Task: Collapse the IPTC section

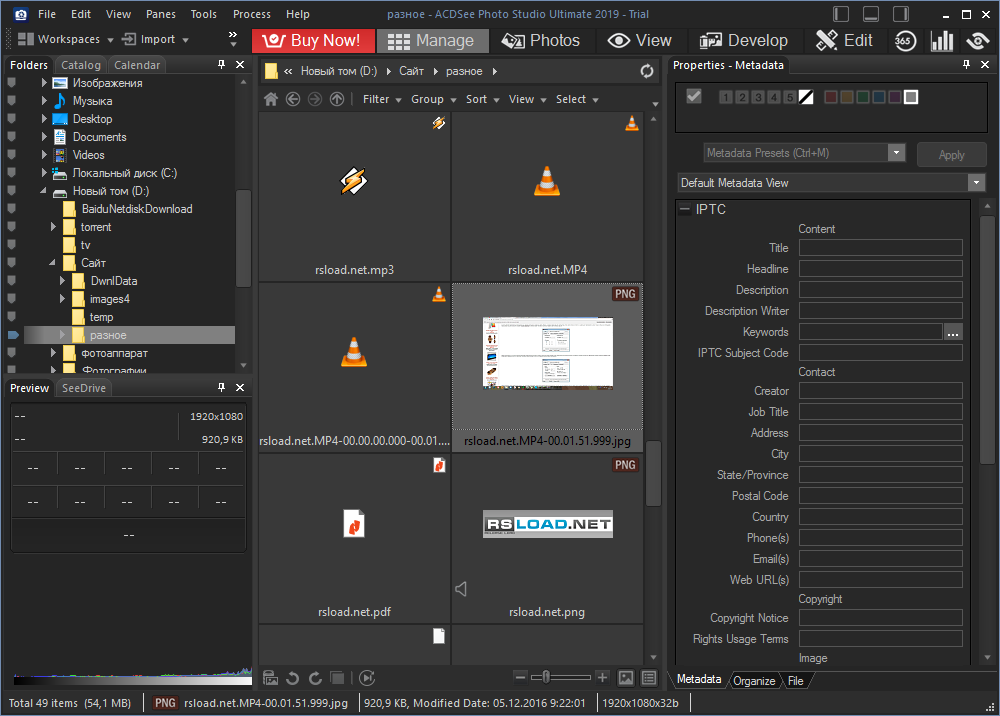Action: point(685,209)
